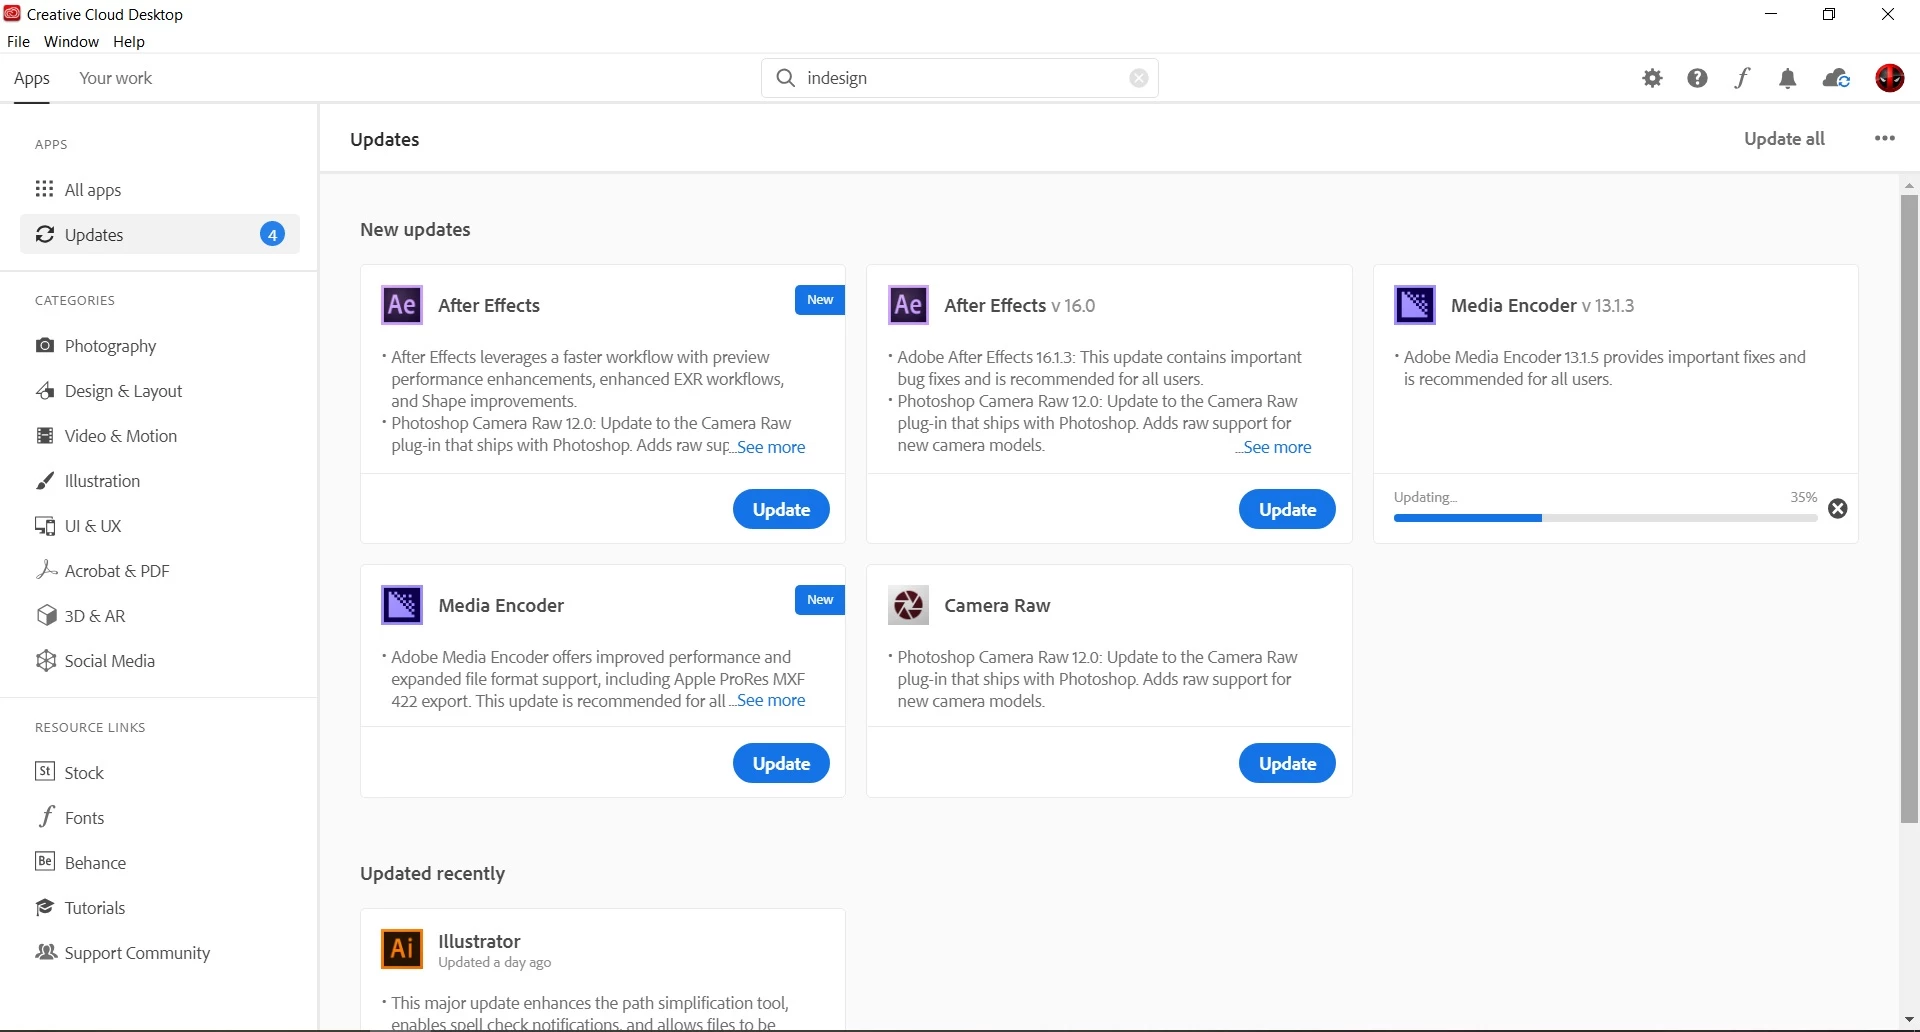Image resolution: width=1920 pixels, height=1032 pixels.
Task: Click the Updated recently heading
Action: tap(433, 874)
